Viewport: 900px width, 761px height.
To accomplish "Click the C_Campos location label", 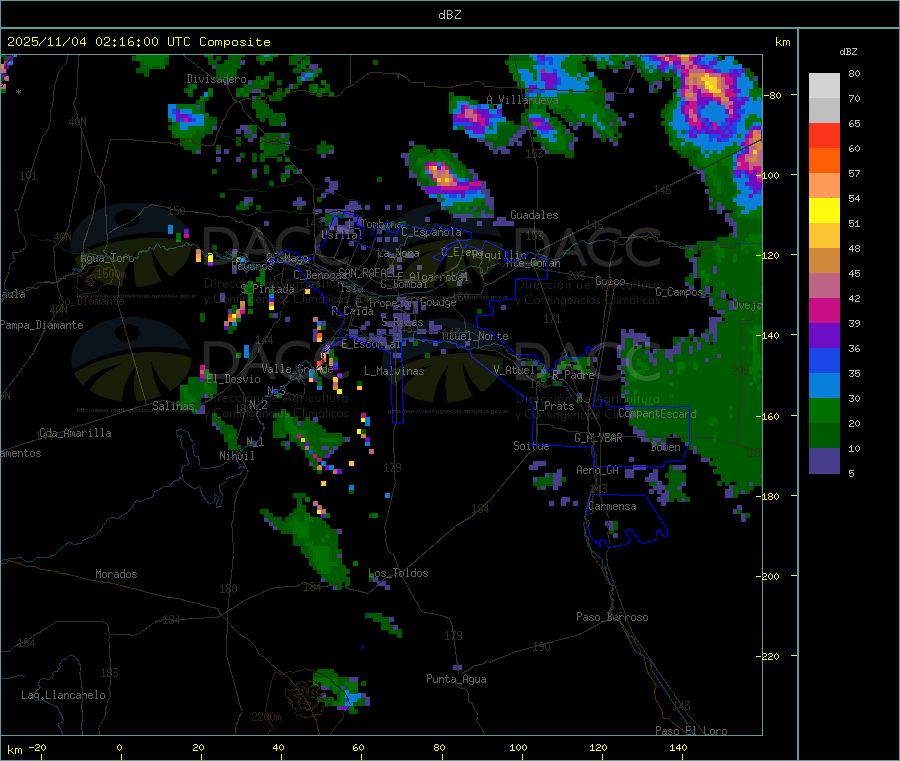I will click(679, 292).
